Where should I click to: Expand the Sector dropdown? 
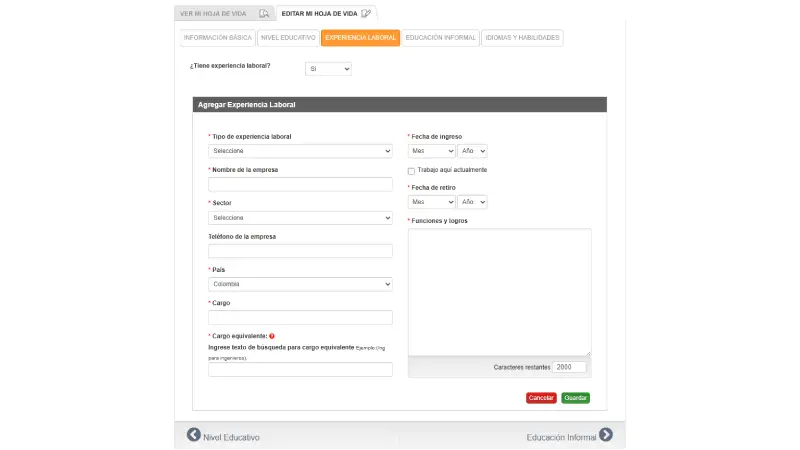tap(300, 218)
